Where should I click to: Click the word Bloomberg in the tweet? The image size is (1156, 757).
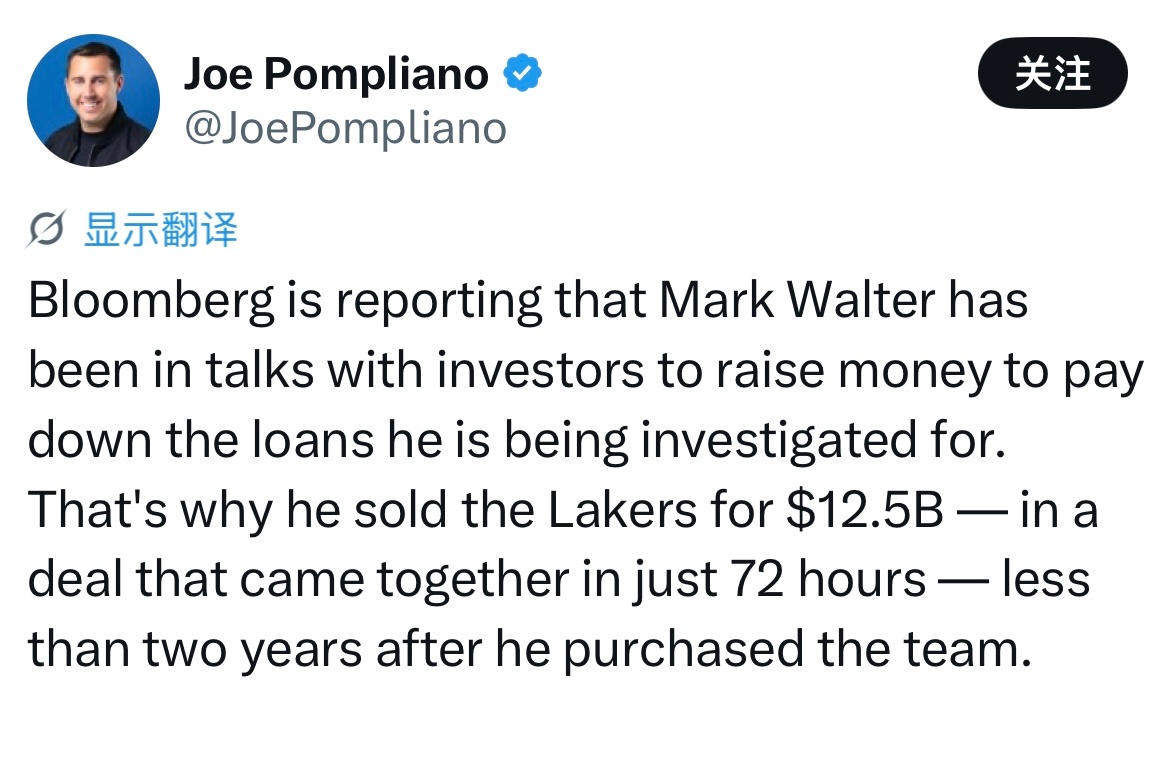[x=151, y=301]
